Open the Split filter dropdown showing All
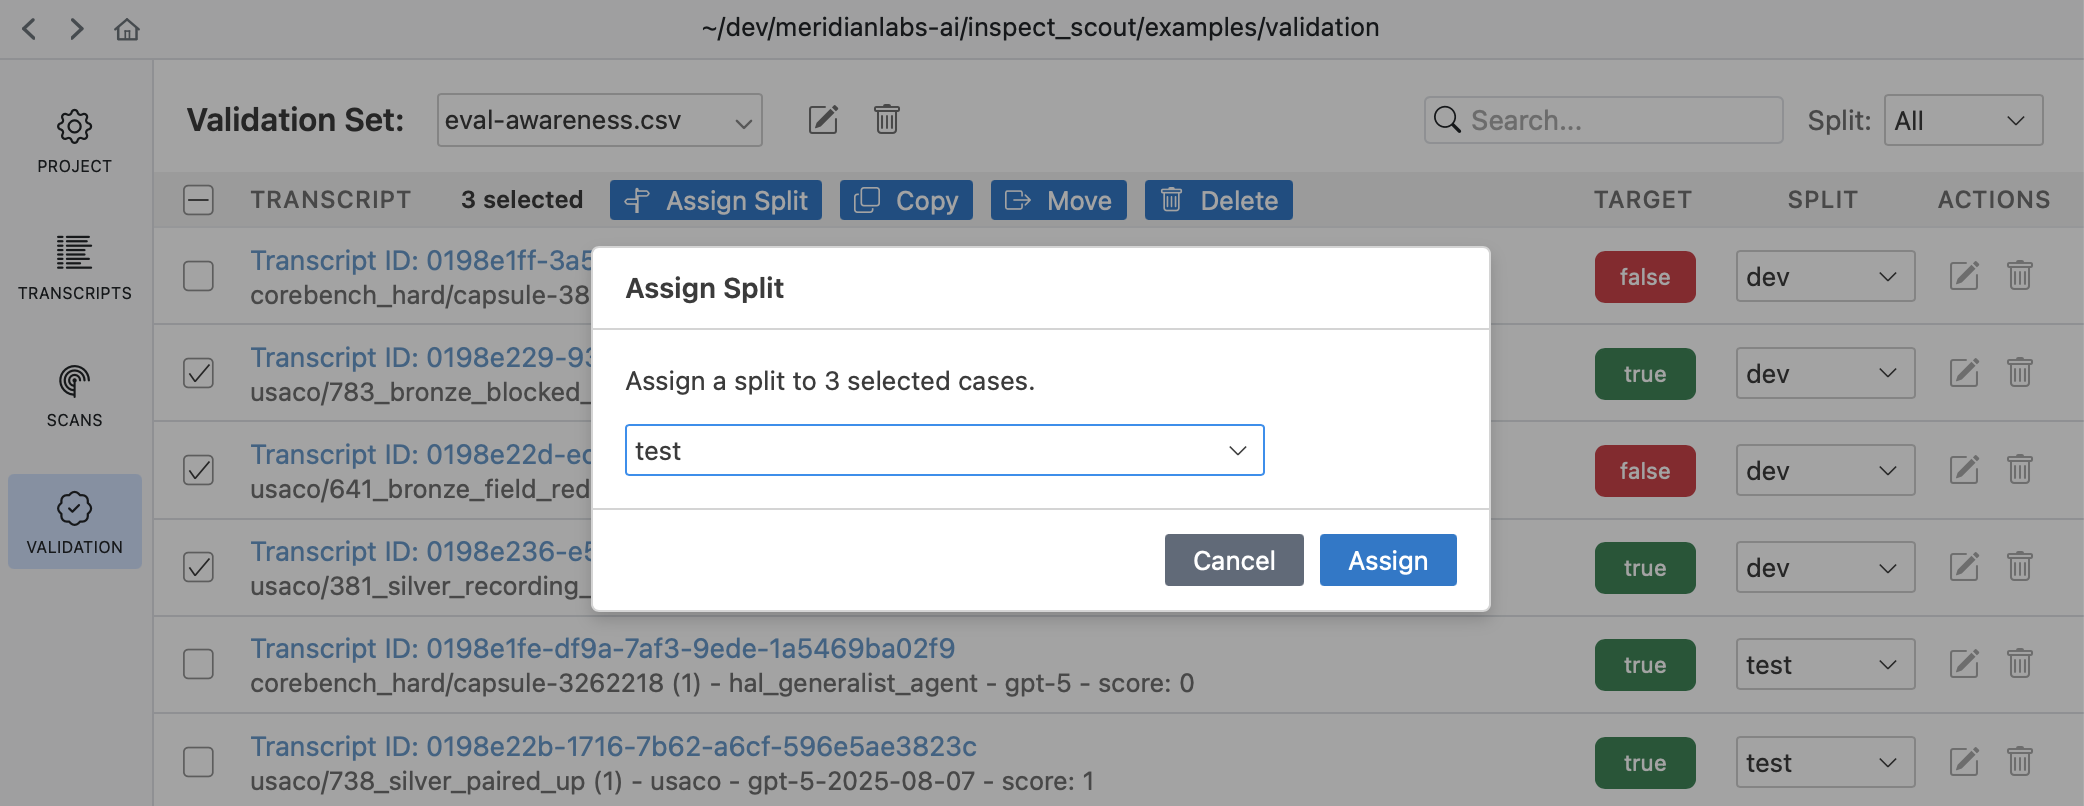This screenshot has width=2084, height=806. coord(1962,120)
